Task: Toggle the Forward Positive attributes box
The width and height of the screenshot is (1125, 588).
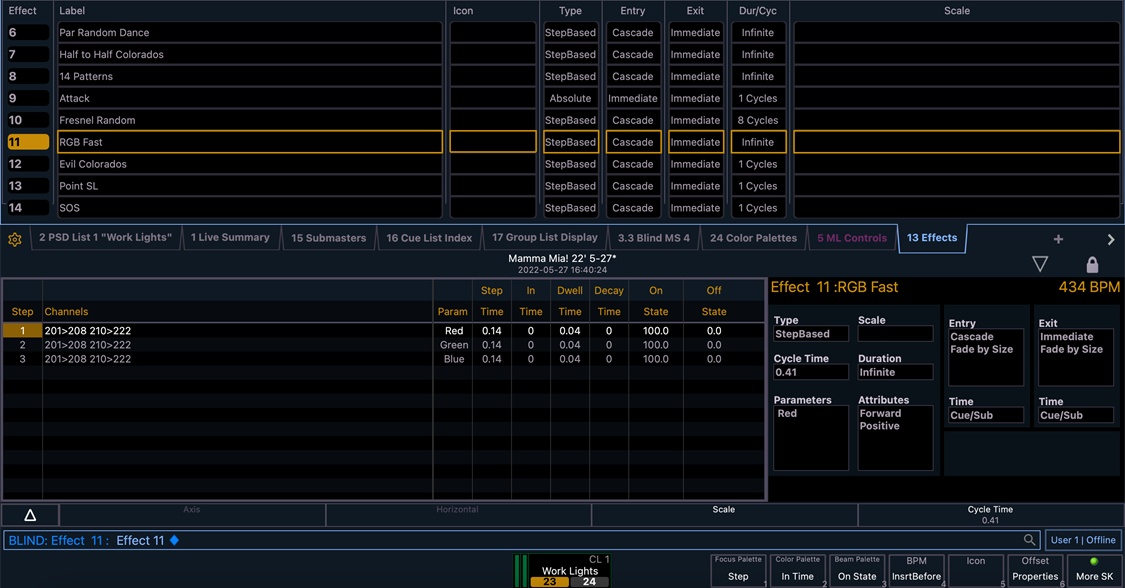Action: pos(895,438)
